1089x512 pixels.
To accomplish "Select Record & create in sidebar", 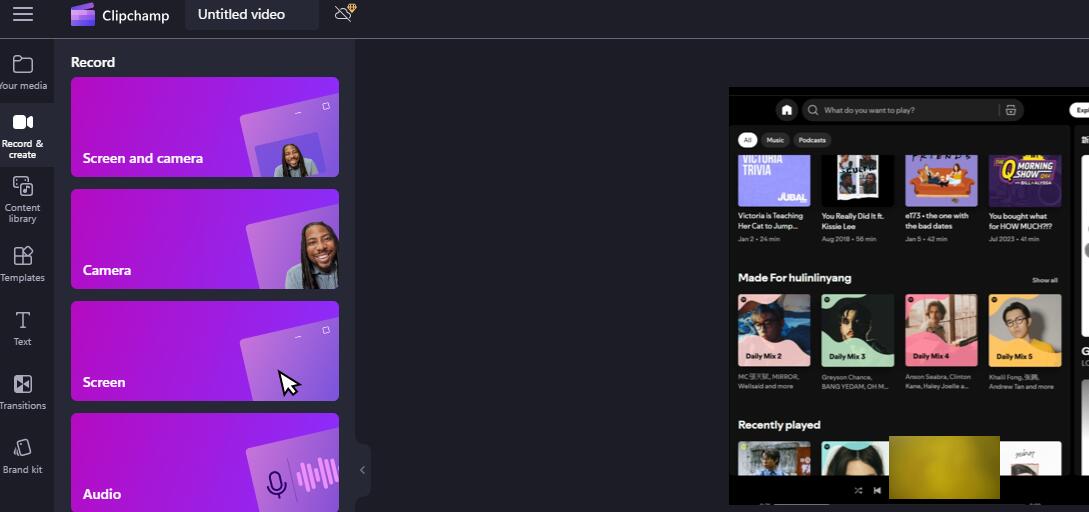I will [x=22, y=135].
